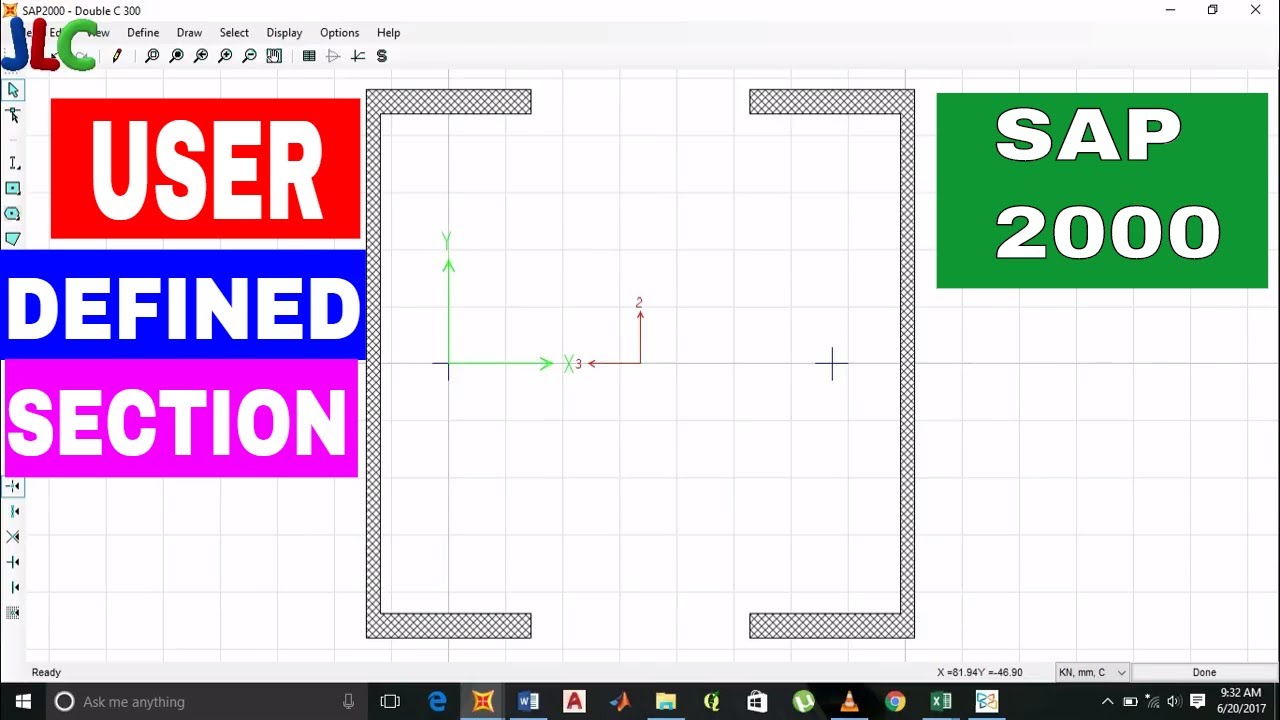Screen dimensions: 1280x720
Task: Click the Ask me anything search box
Action: coord(207,702)
